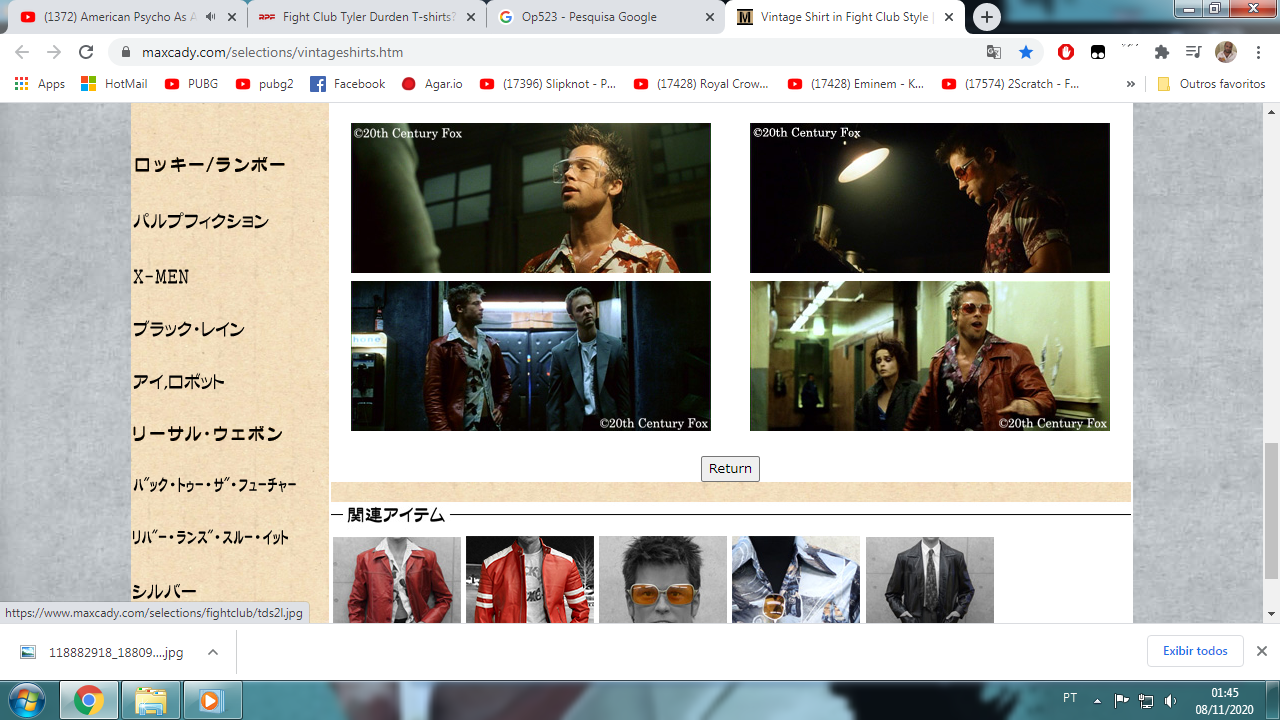Expand the download item options chevron
This screenshot has width=1280, height=720.
coord(213,652)
